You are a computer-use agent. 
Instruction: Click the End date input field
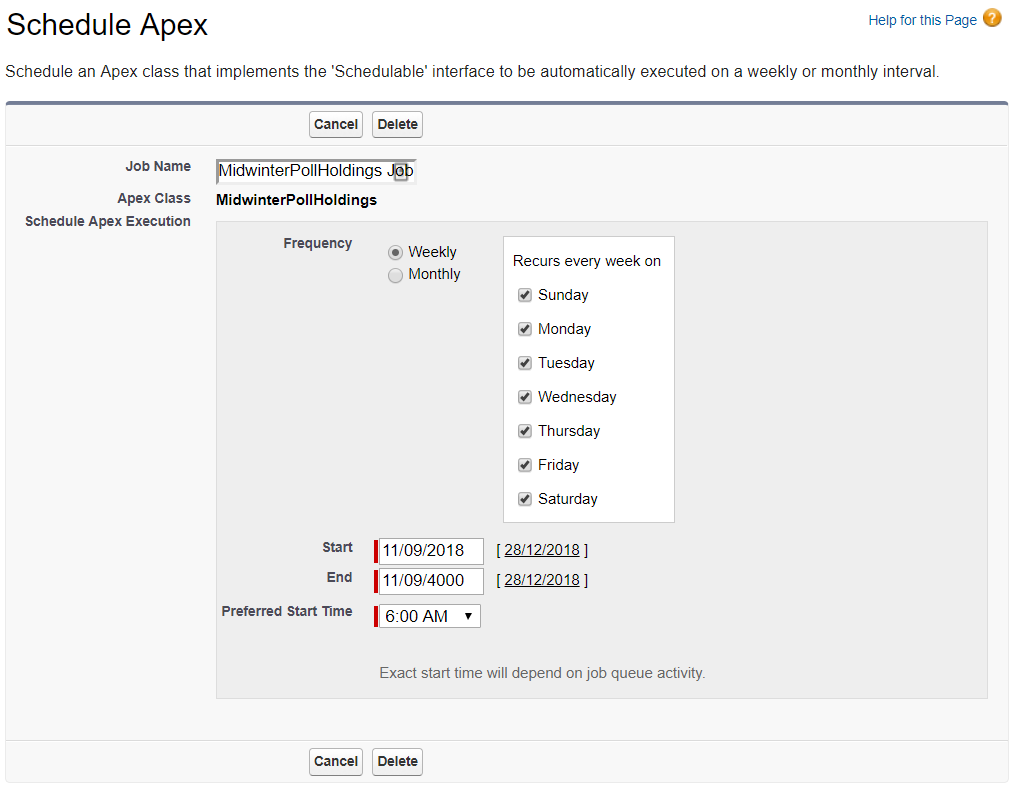[431, 581]
